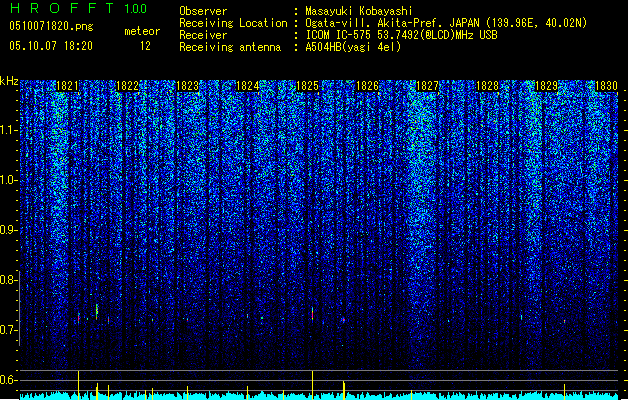Click the observer name Masayuki Kobayashi
This screenshot has width=629, height=400.
tap(359, 11)
